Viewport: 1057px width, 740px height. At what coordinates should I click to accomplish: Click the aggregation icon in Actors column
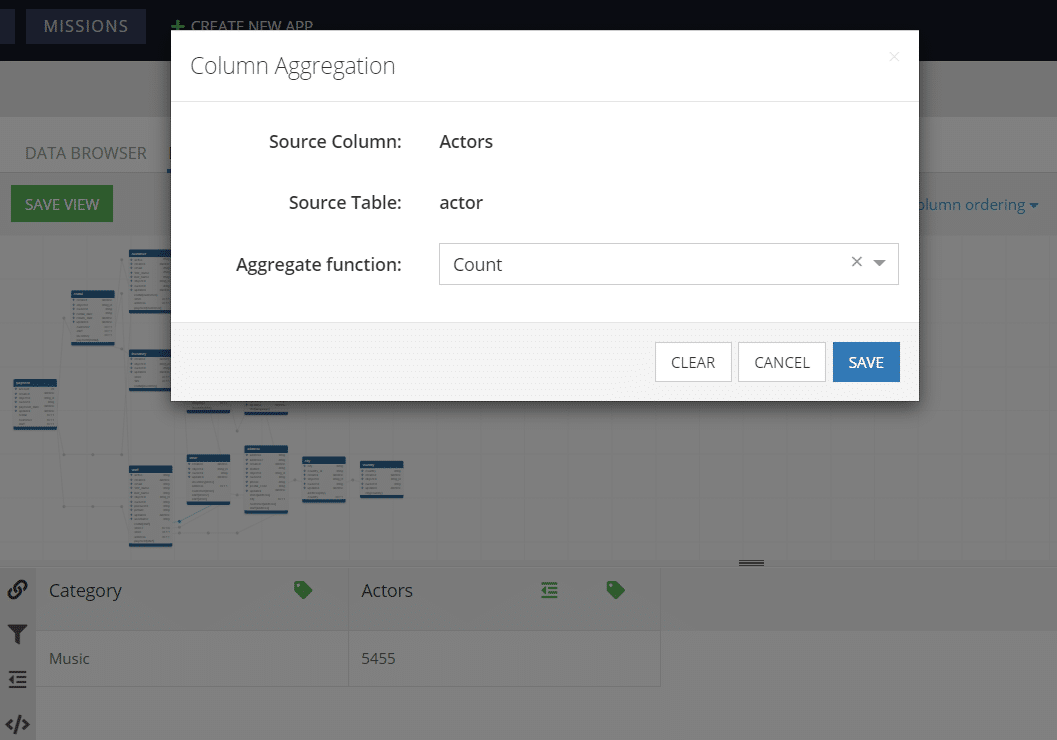549,590
